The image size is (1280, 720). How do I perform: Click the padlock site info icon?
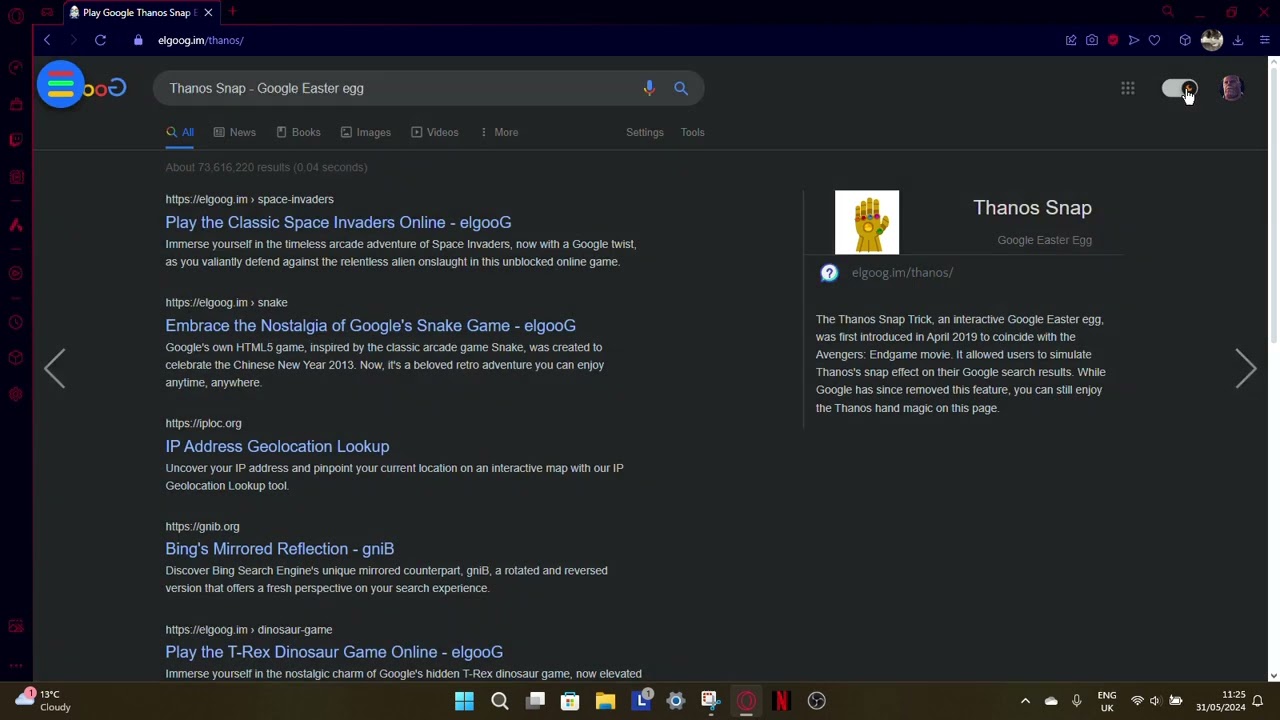point(138,40)
